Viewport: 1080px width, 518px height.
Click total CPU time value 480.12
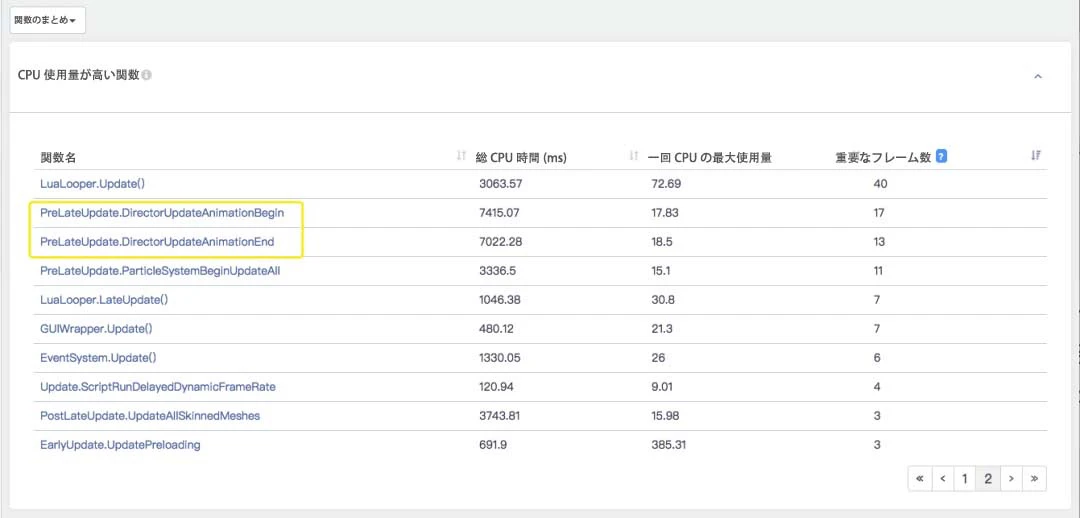[497, 329]
